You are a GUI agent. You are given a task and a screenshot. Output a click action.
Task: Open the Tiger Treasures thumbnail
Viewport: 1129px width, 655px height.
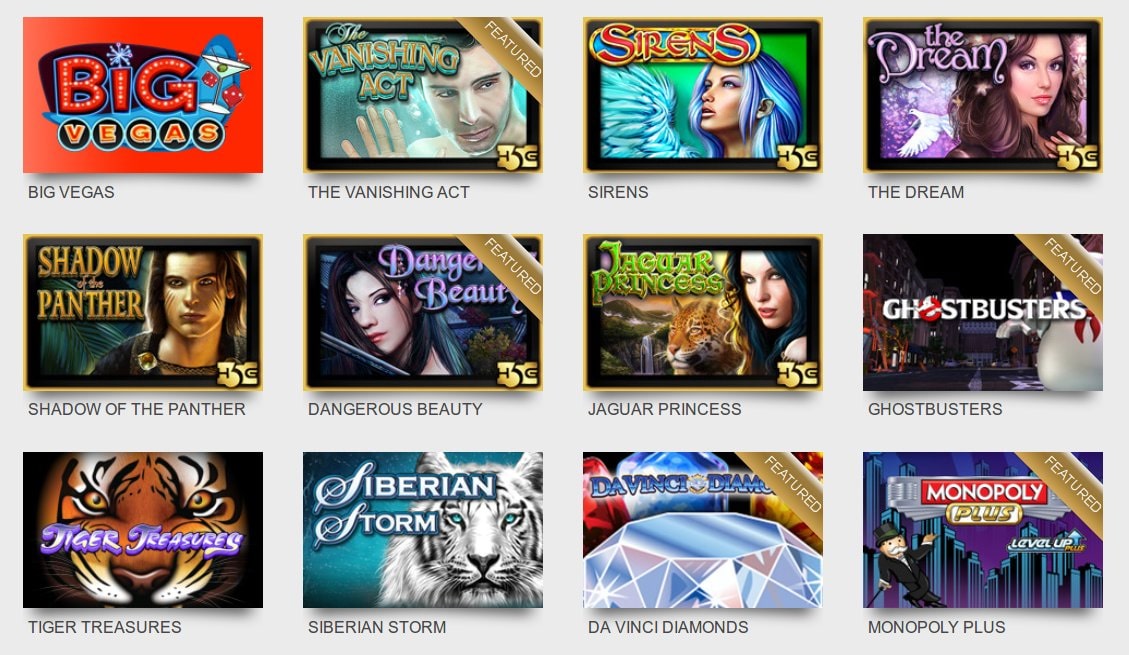coord(143,530)
